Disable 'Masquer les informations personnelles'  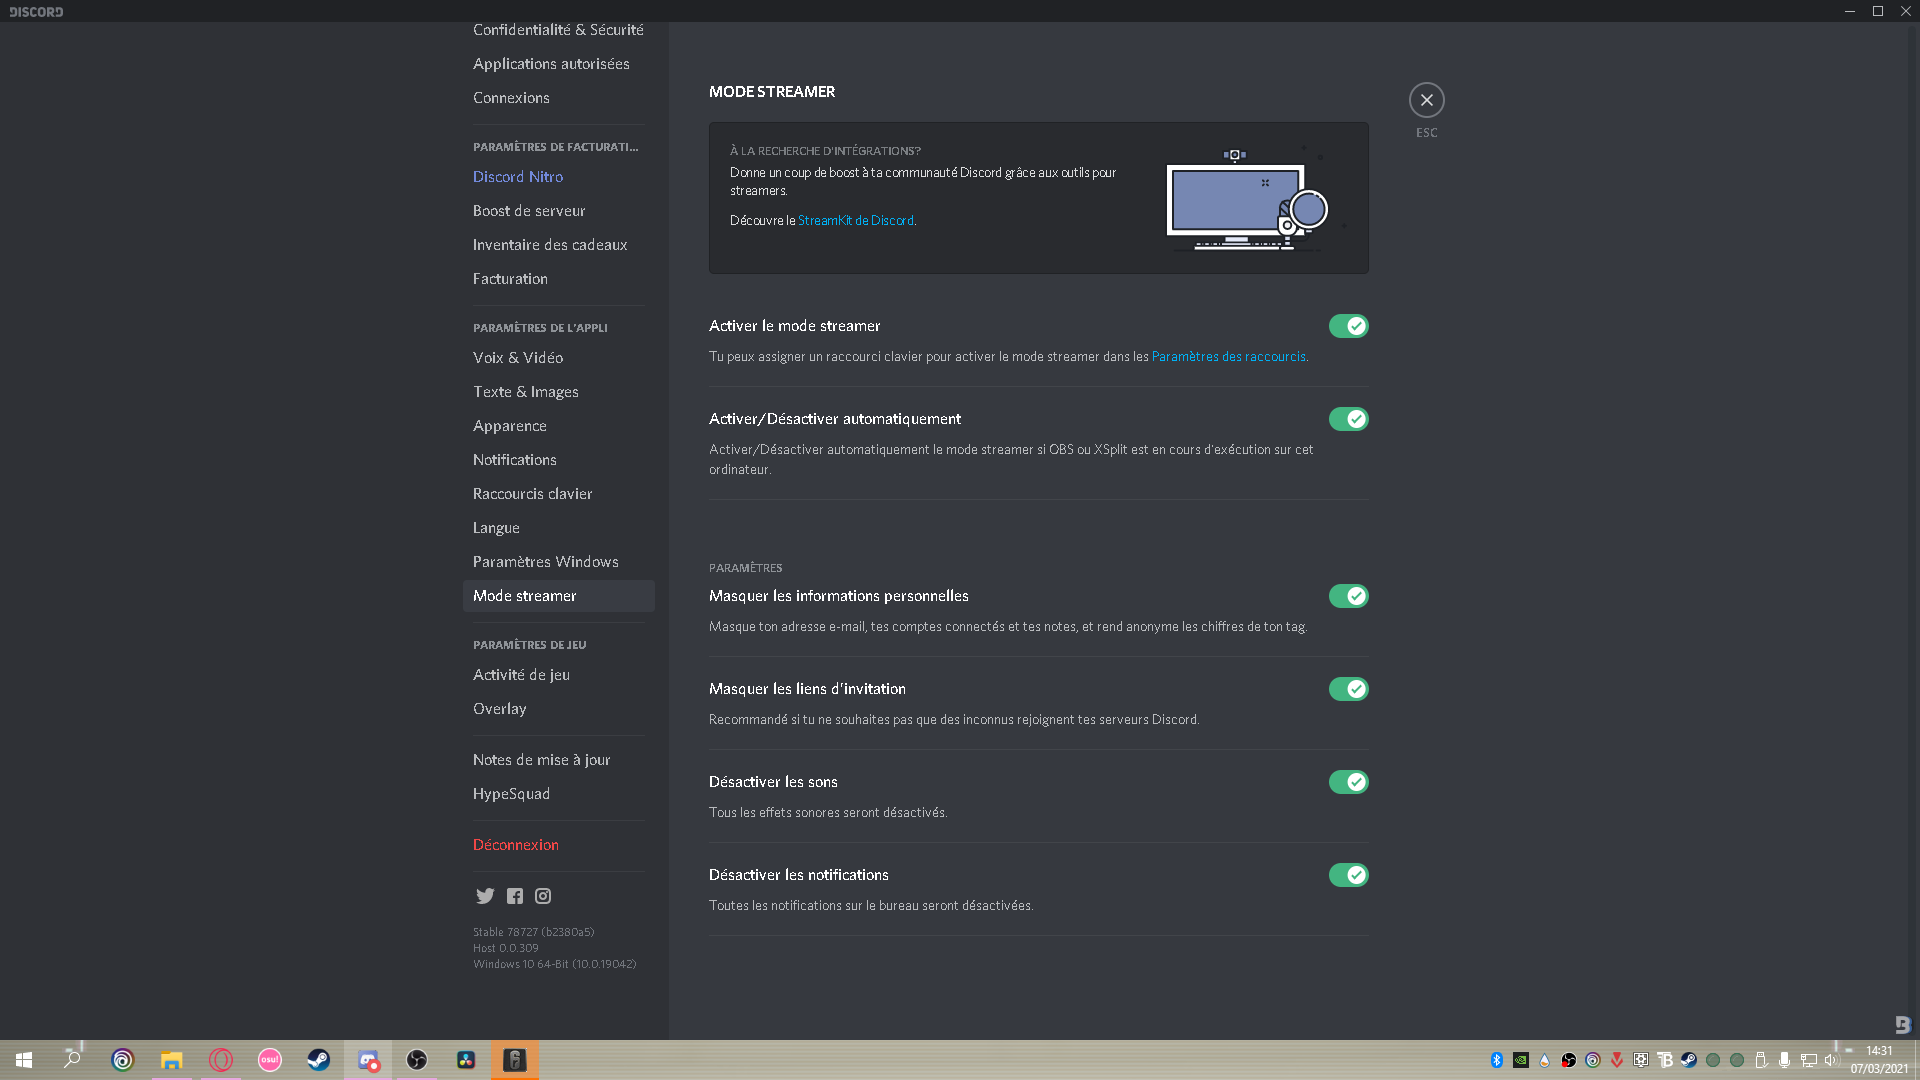tap(1348, 596)
